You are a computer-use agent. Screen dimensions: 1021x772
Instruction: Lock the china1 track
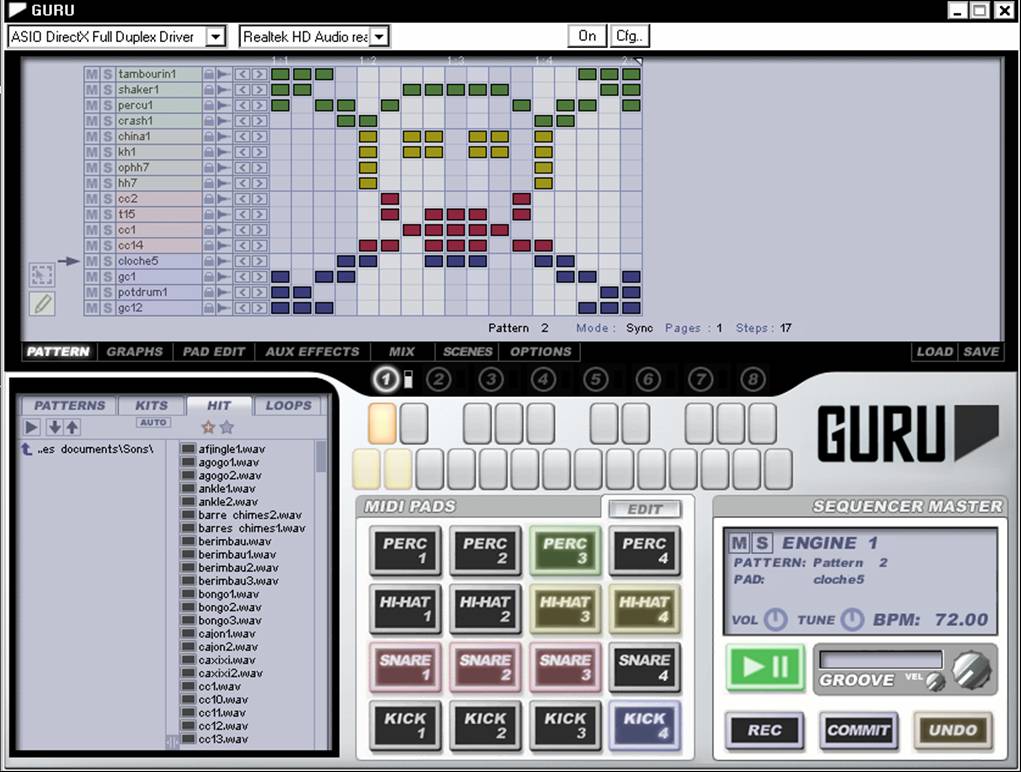pyautogui.click(x=208, y=137)
